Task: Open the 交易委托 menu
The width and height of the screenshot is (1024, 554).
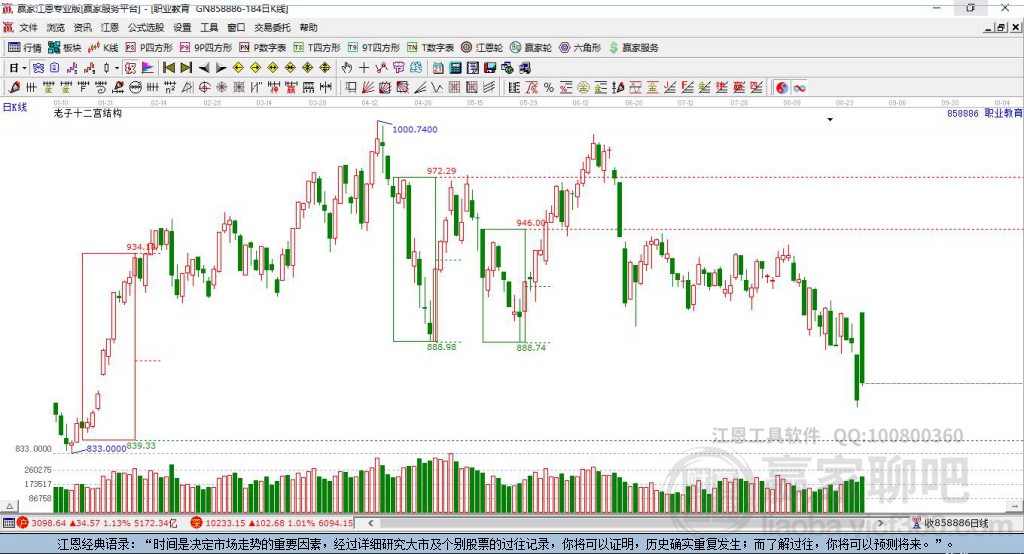Action: (x=272, y=27)
